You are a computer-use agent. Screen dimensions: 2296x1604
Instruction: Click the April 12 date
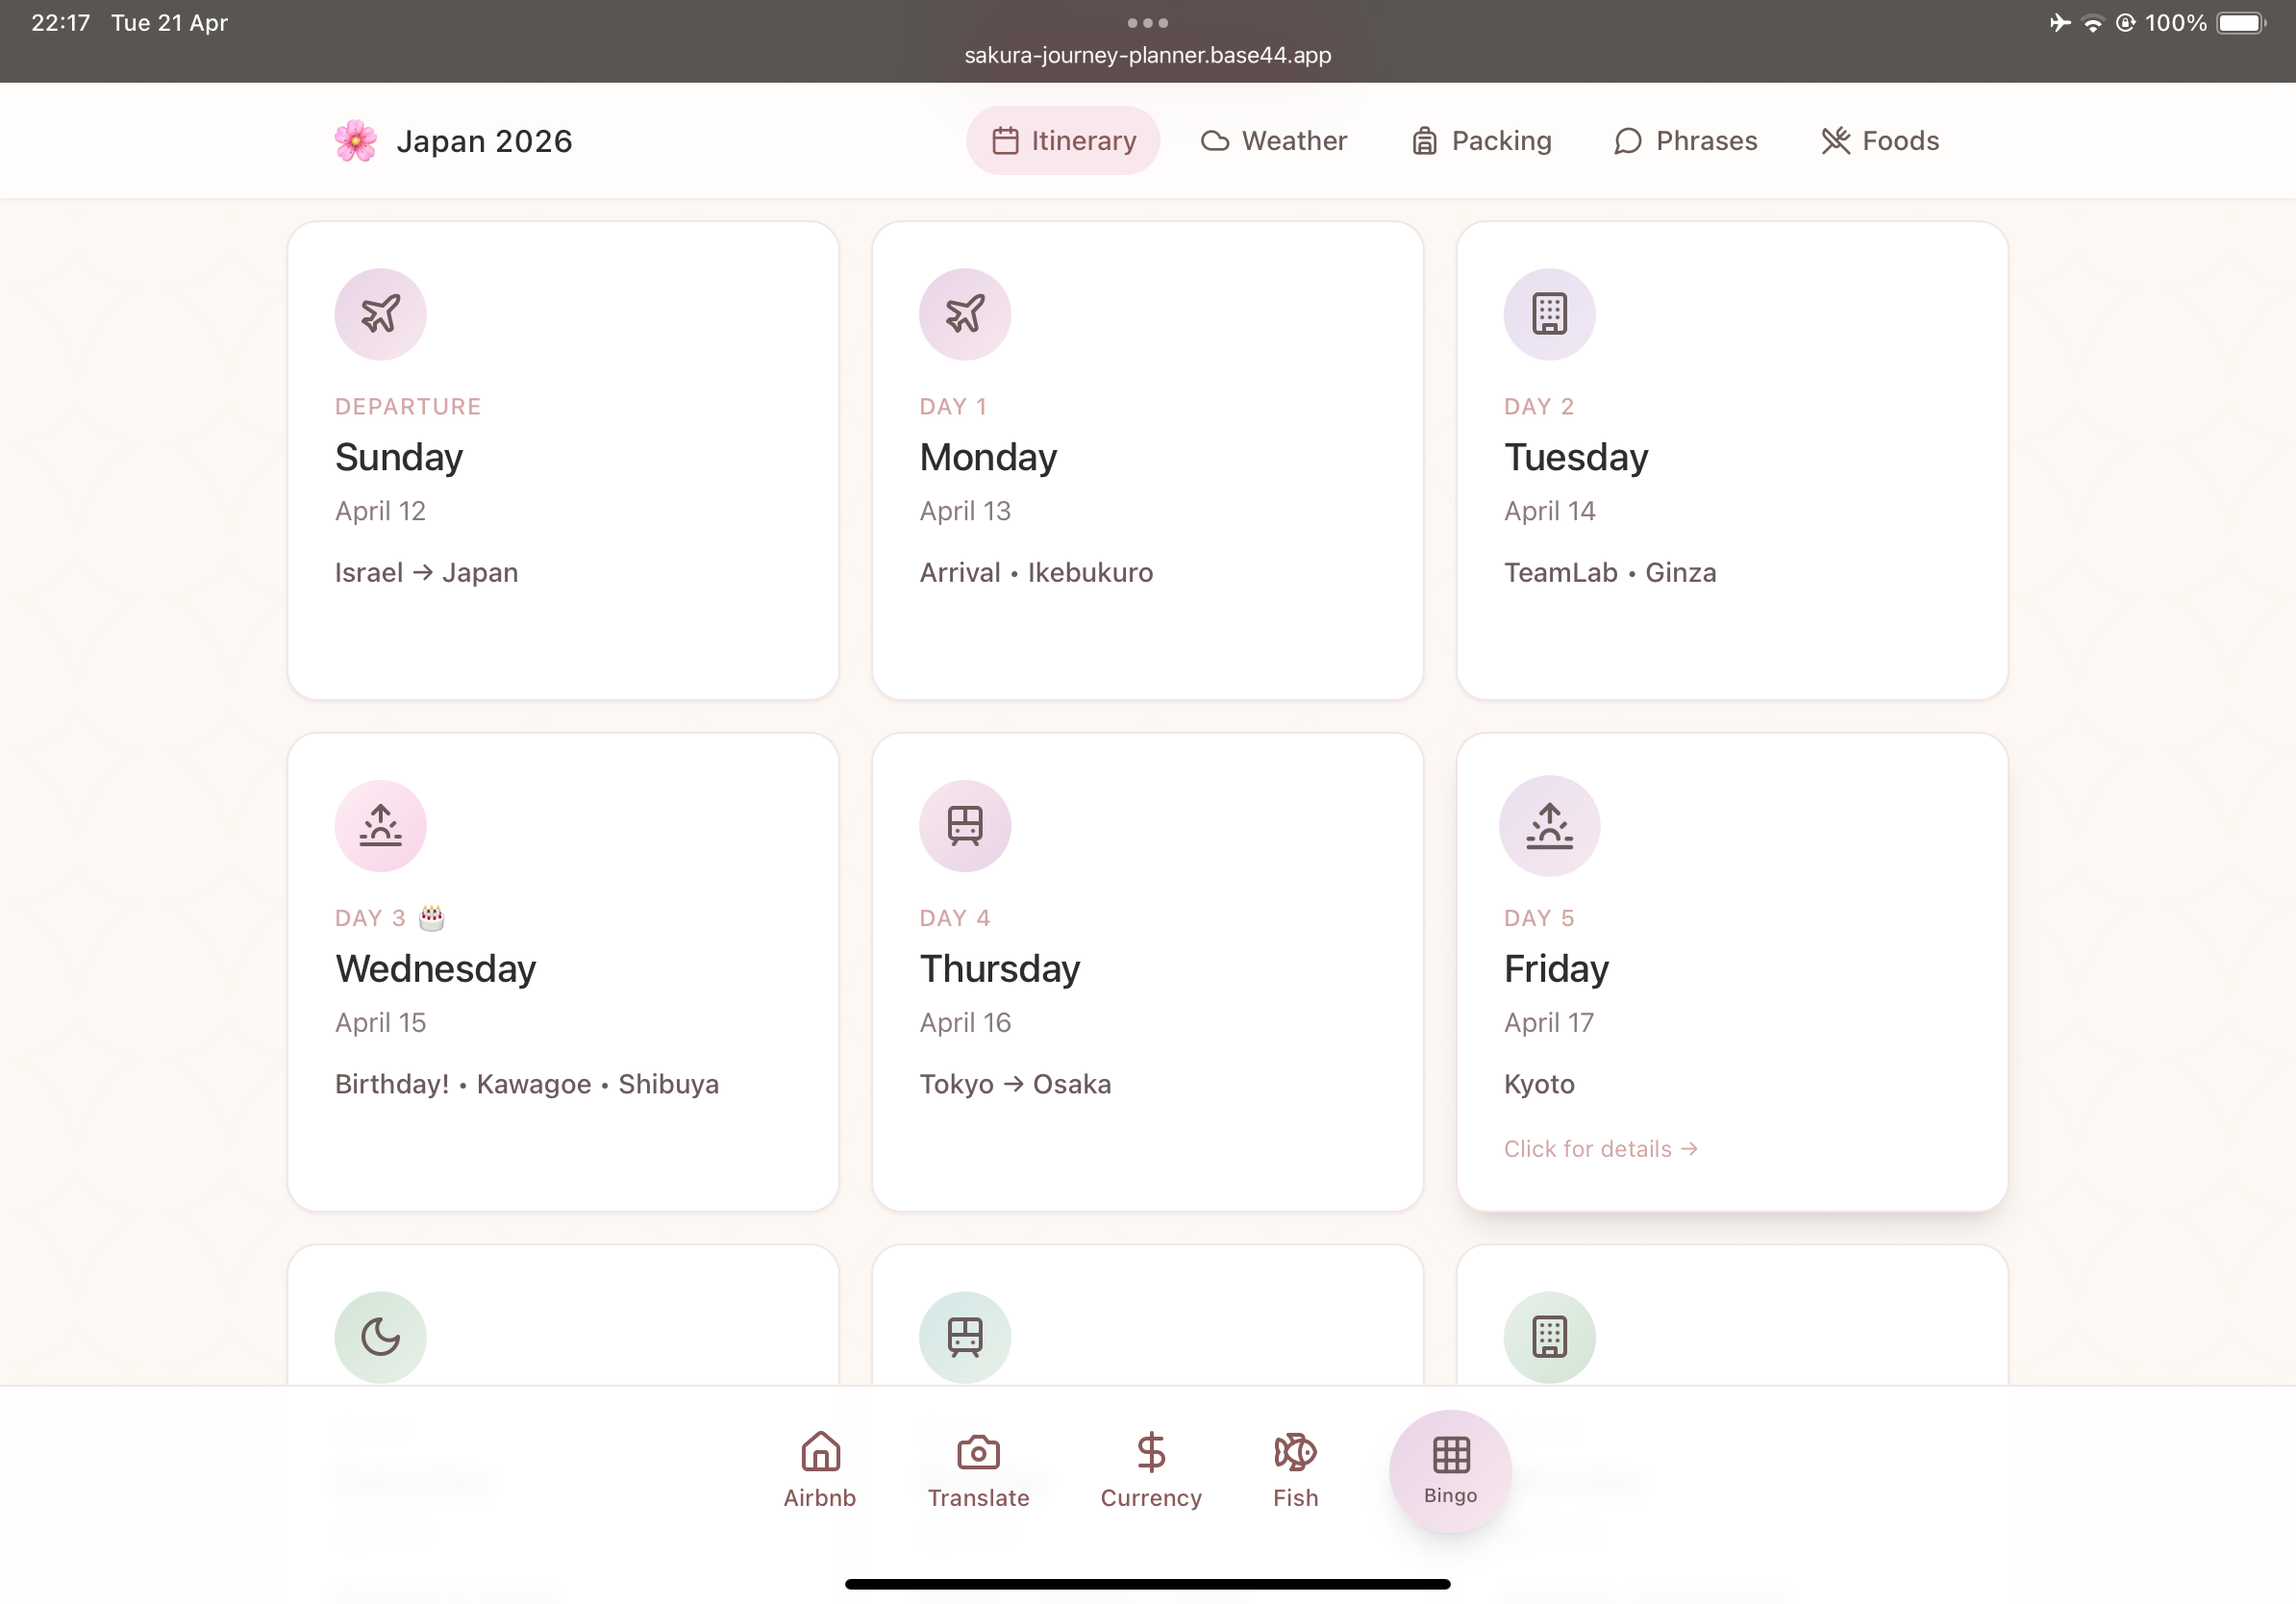coord(380,511)
